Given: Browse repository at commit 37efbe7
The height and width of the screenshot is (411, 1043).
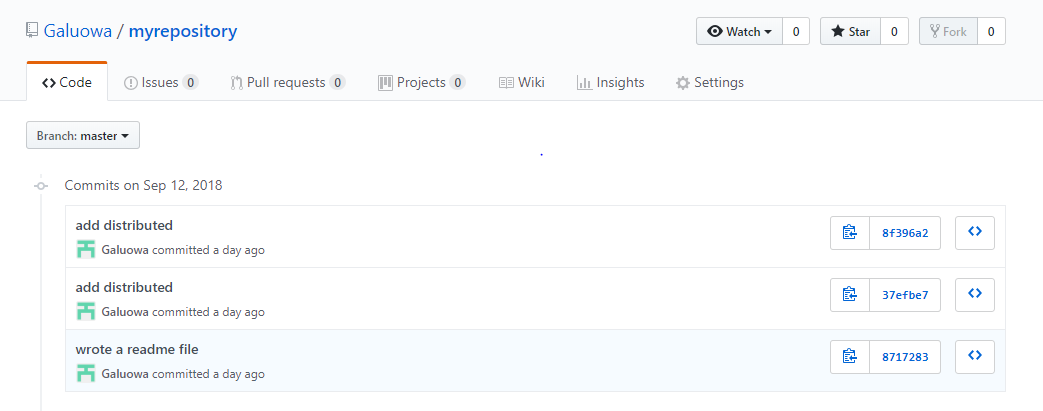Looking at the screenshot, I should pos(974,295).
